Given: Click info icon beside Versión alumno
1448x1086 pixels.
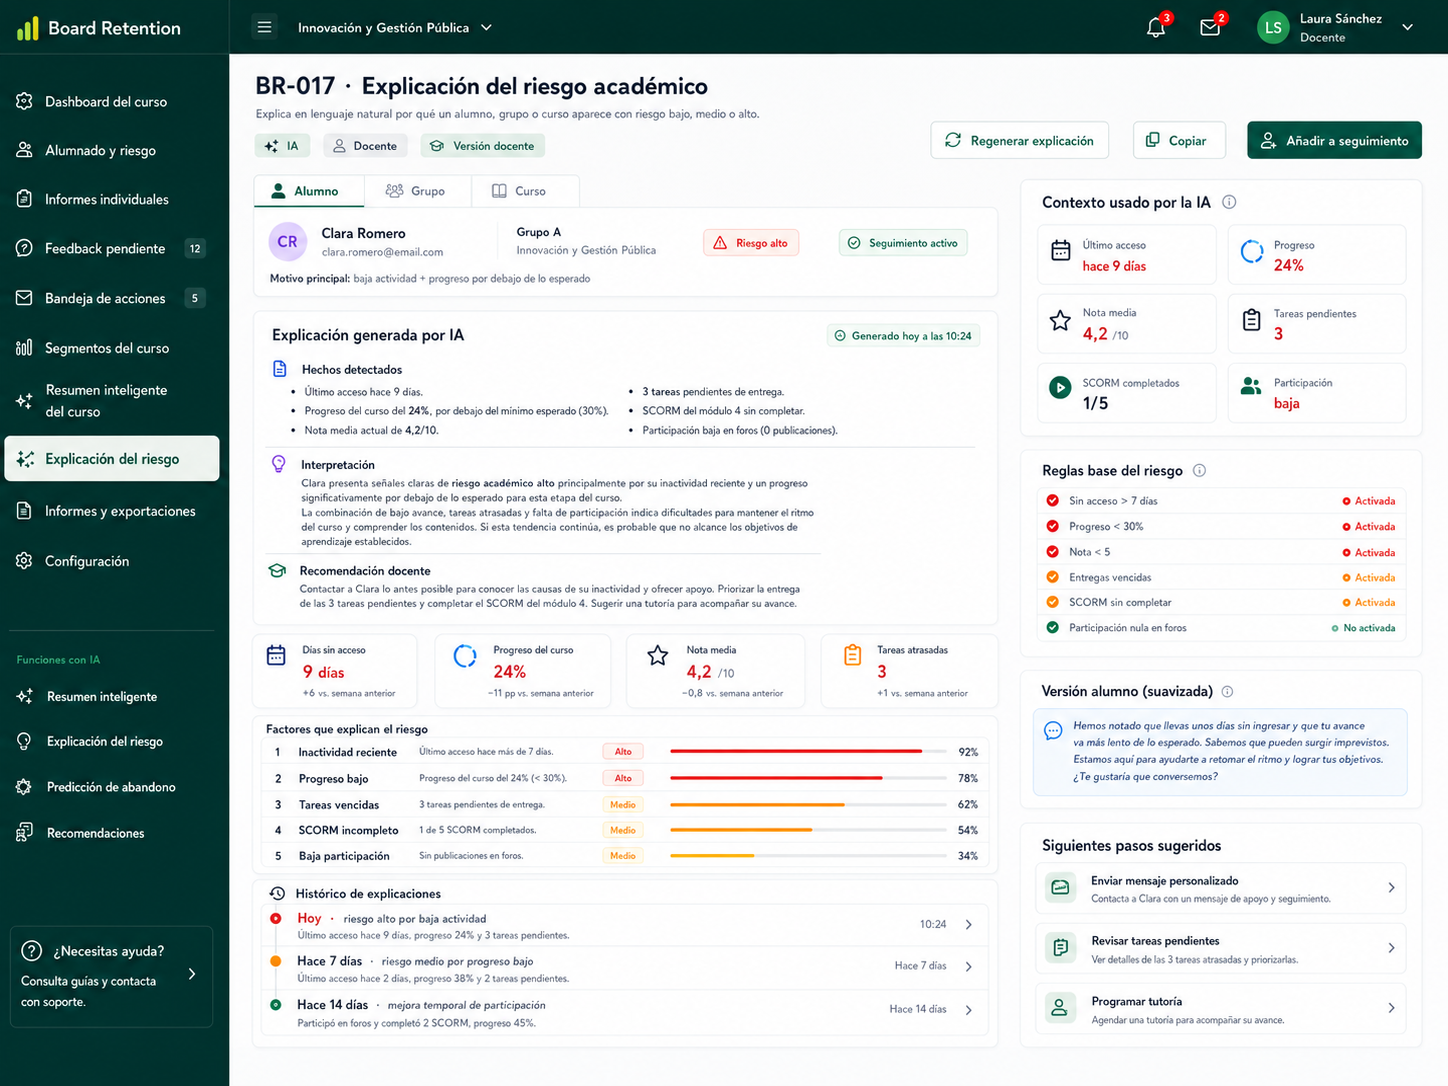Looking at the screenshot, I should click(1227, 691).
